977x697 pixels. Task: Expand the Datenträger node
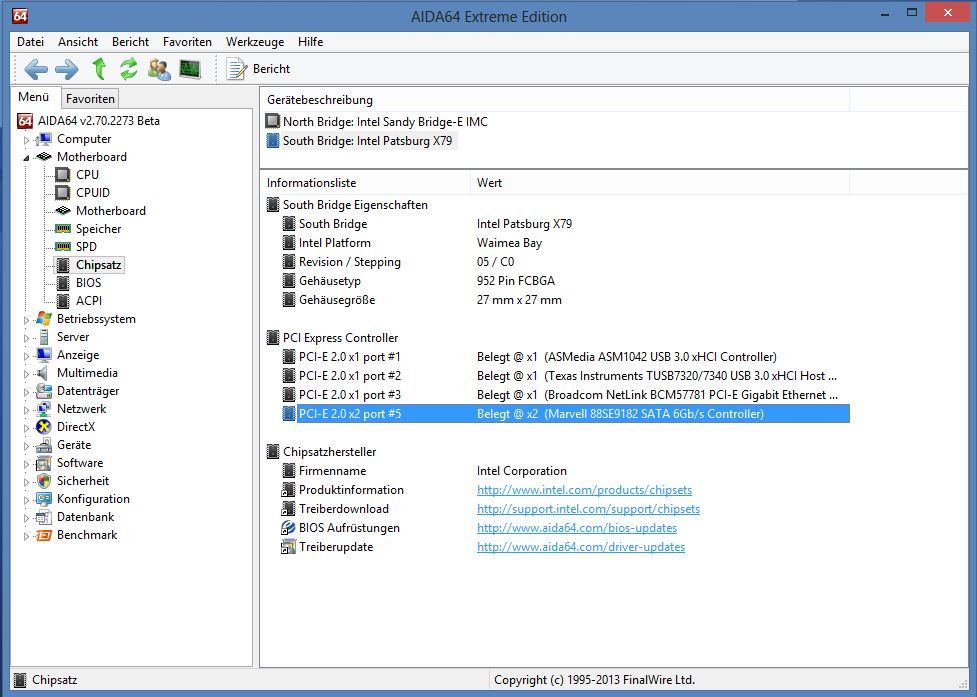[x=26, y=392]
